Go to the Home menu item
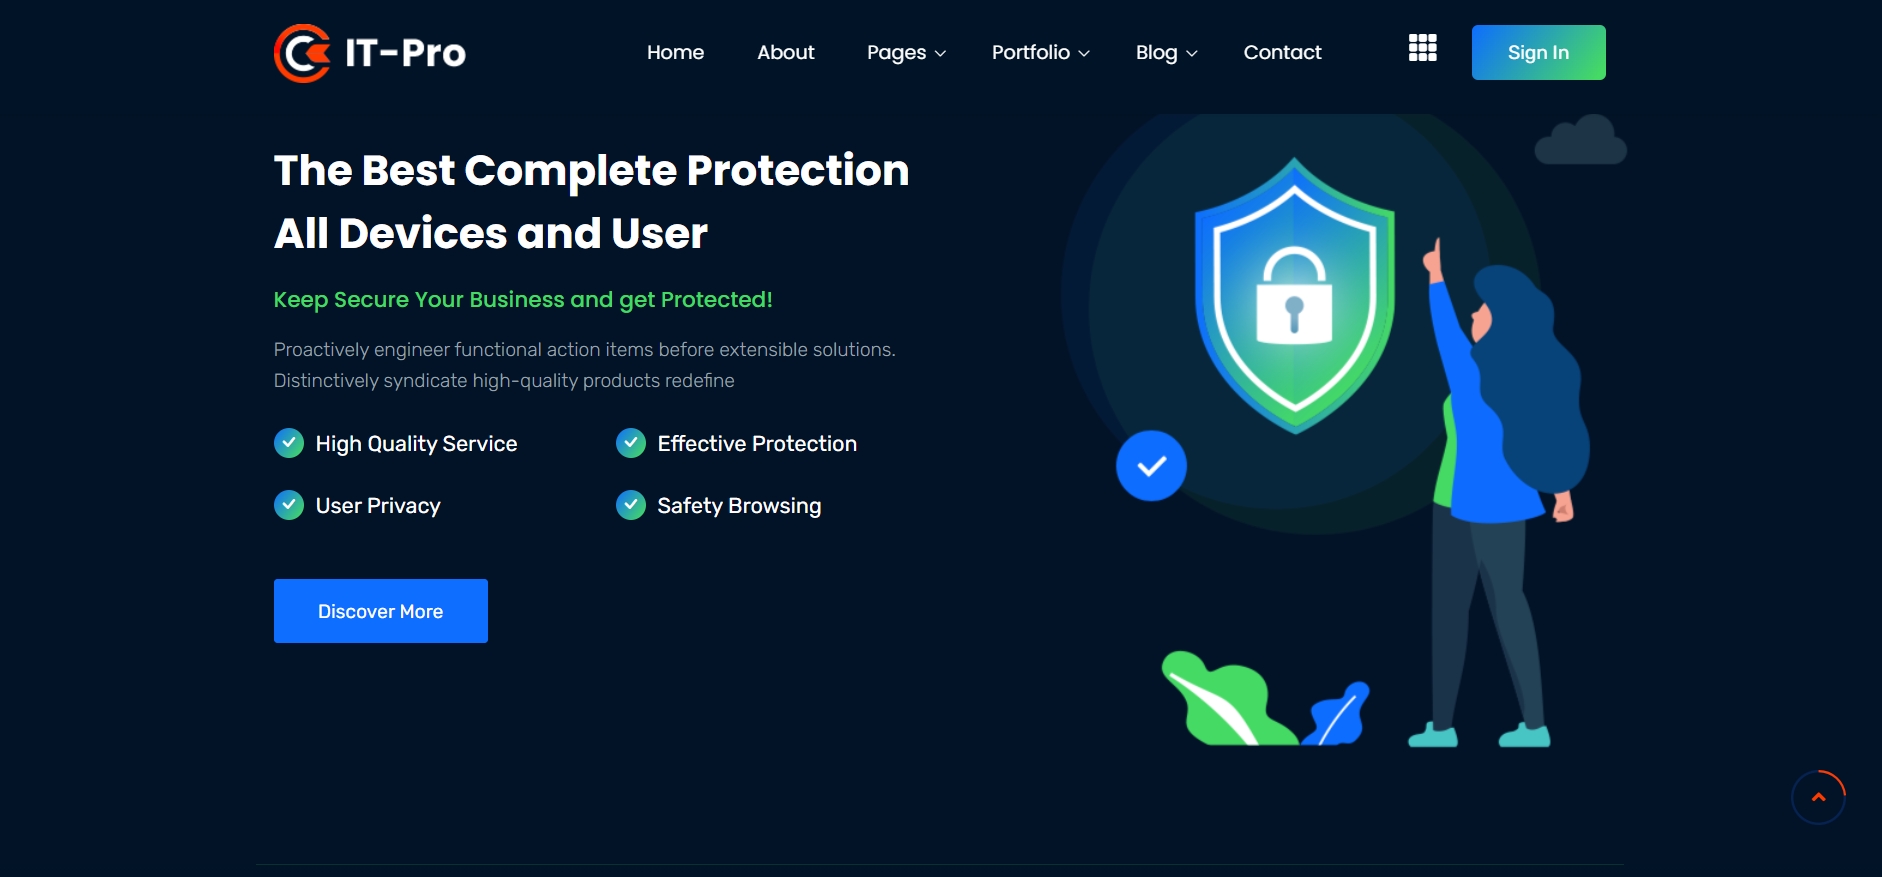 pyautogui.click(x=675, y=53)
